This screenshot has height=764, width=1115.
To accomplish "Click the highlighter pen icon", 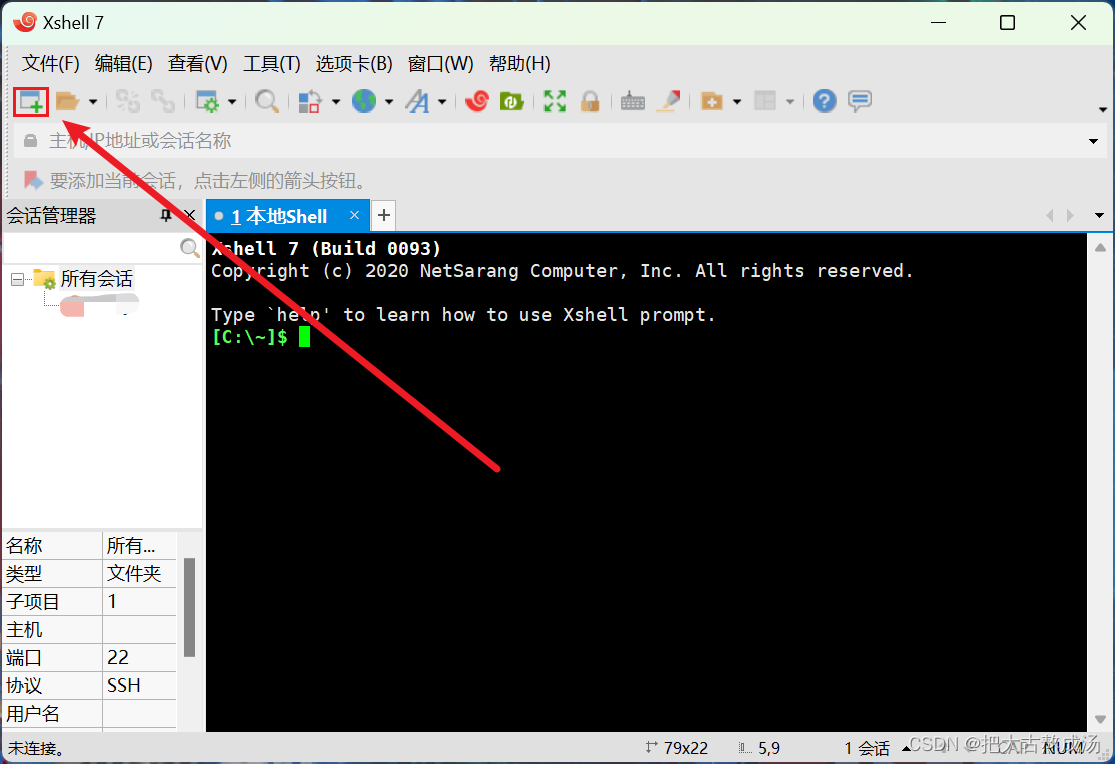I will (668, 101).
